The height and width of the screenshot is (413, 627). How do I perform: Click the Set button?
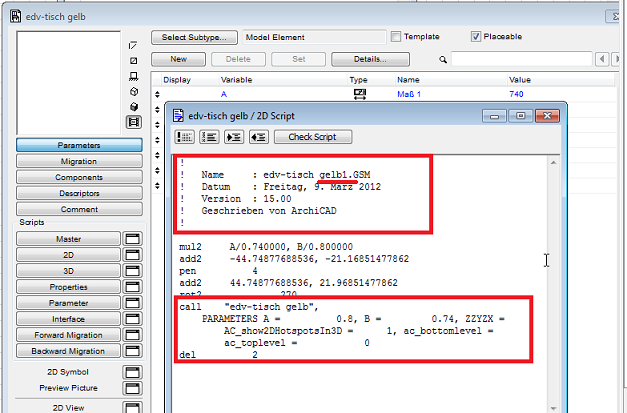tap(298, 59)
